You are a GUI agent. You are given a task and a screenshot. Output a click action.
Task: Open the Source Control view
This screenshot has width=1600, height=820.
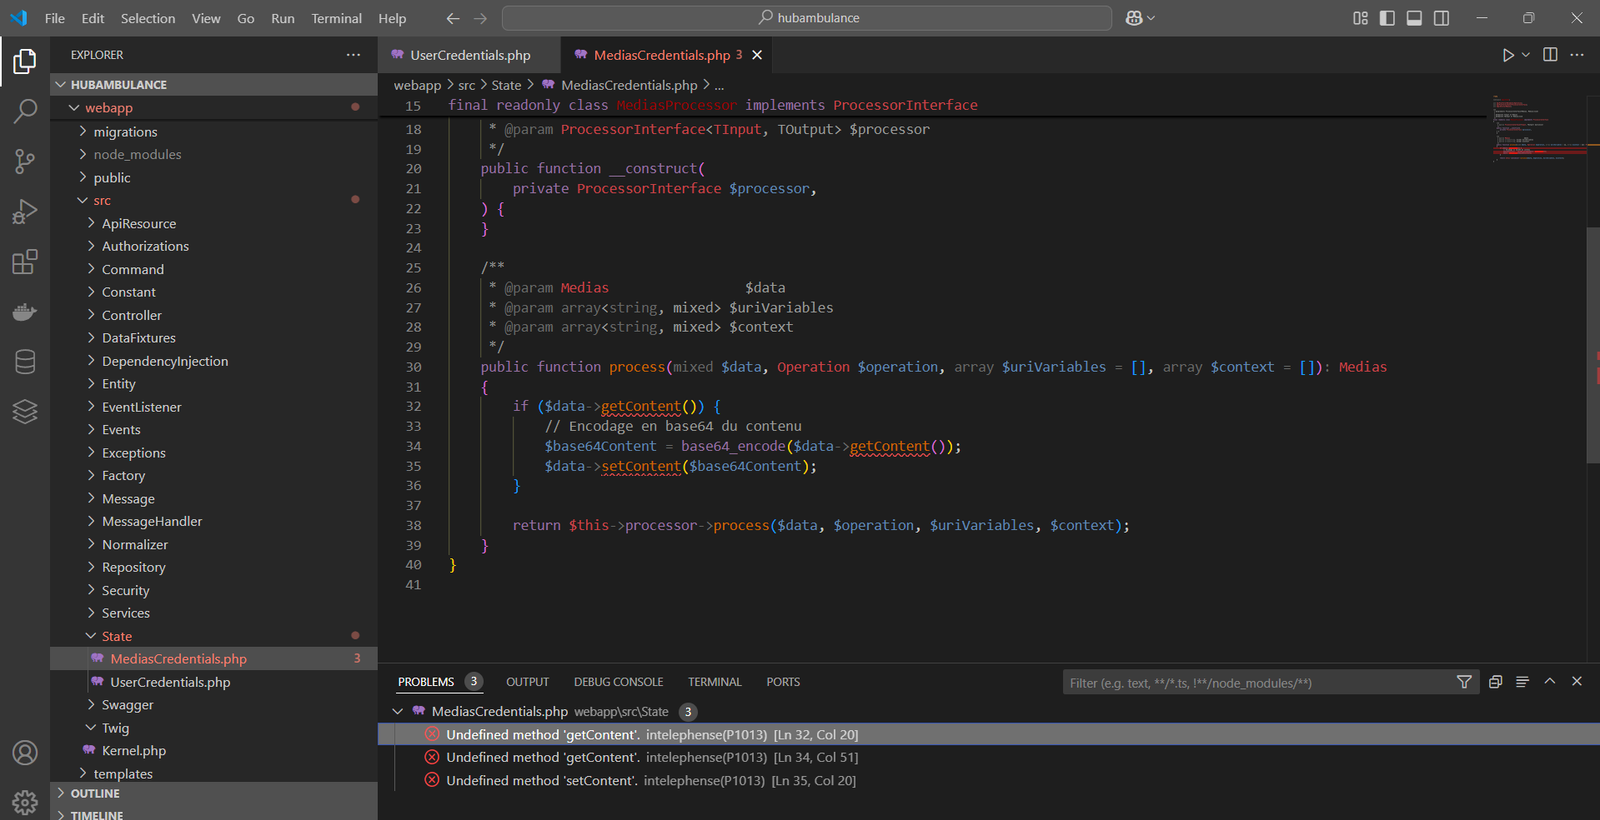point(25,161)
